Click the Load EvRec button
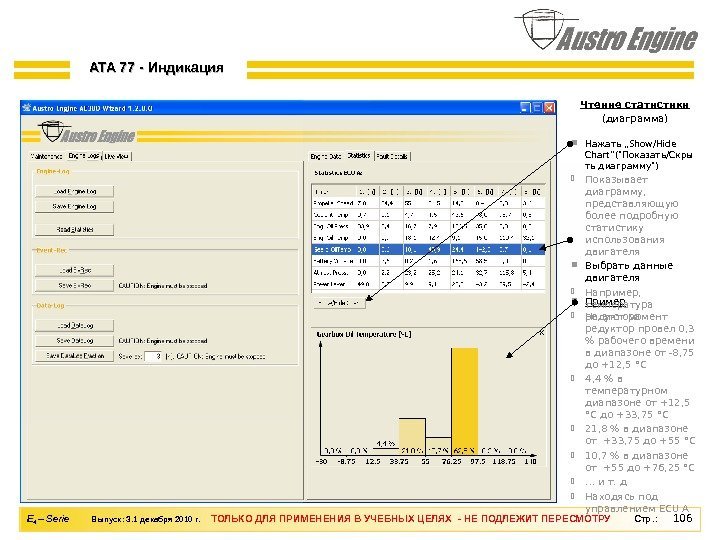720x540 pixels. click(74, 270)
